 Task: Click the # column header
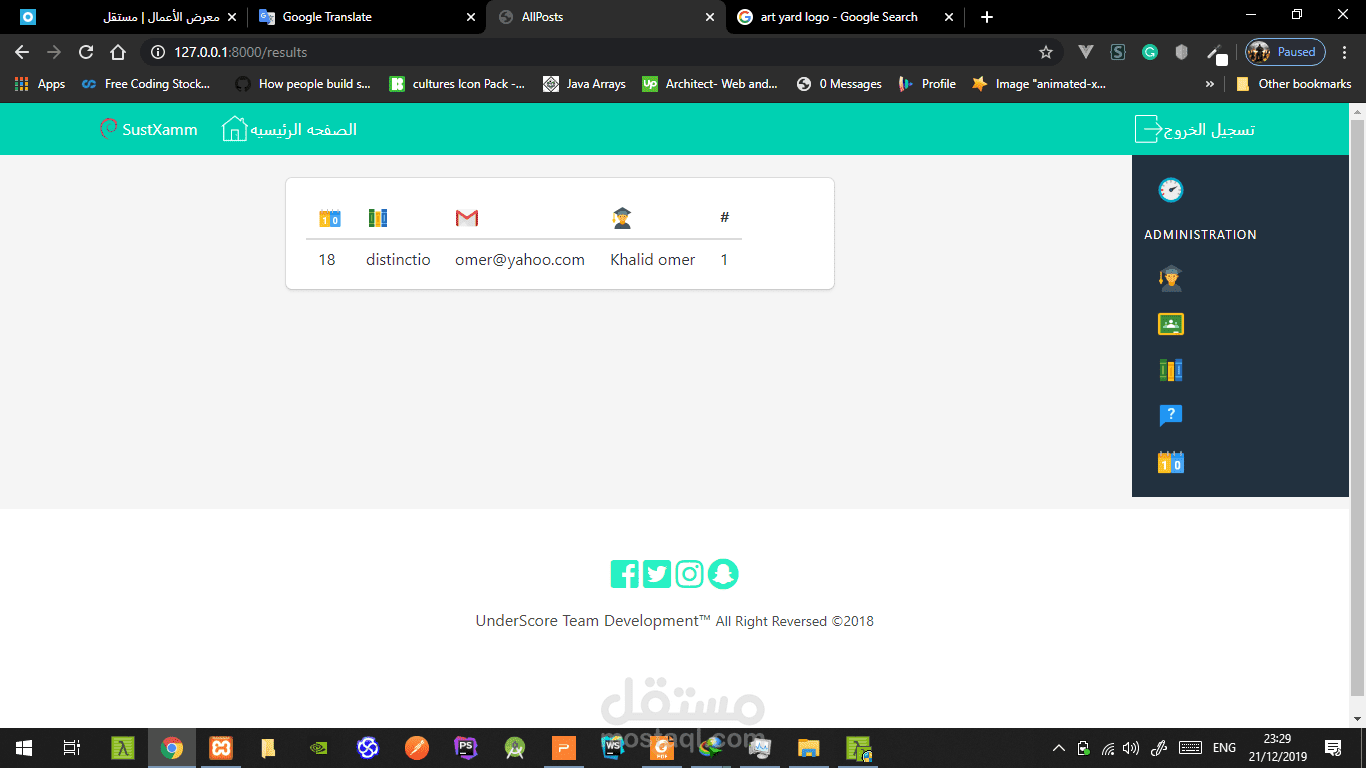725,217
